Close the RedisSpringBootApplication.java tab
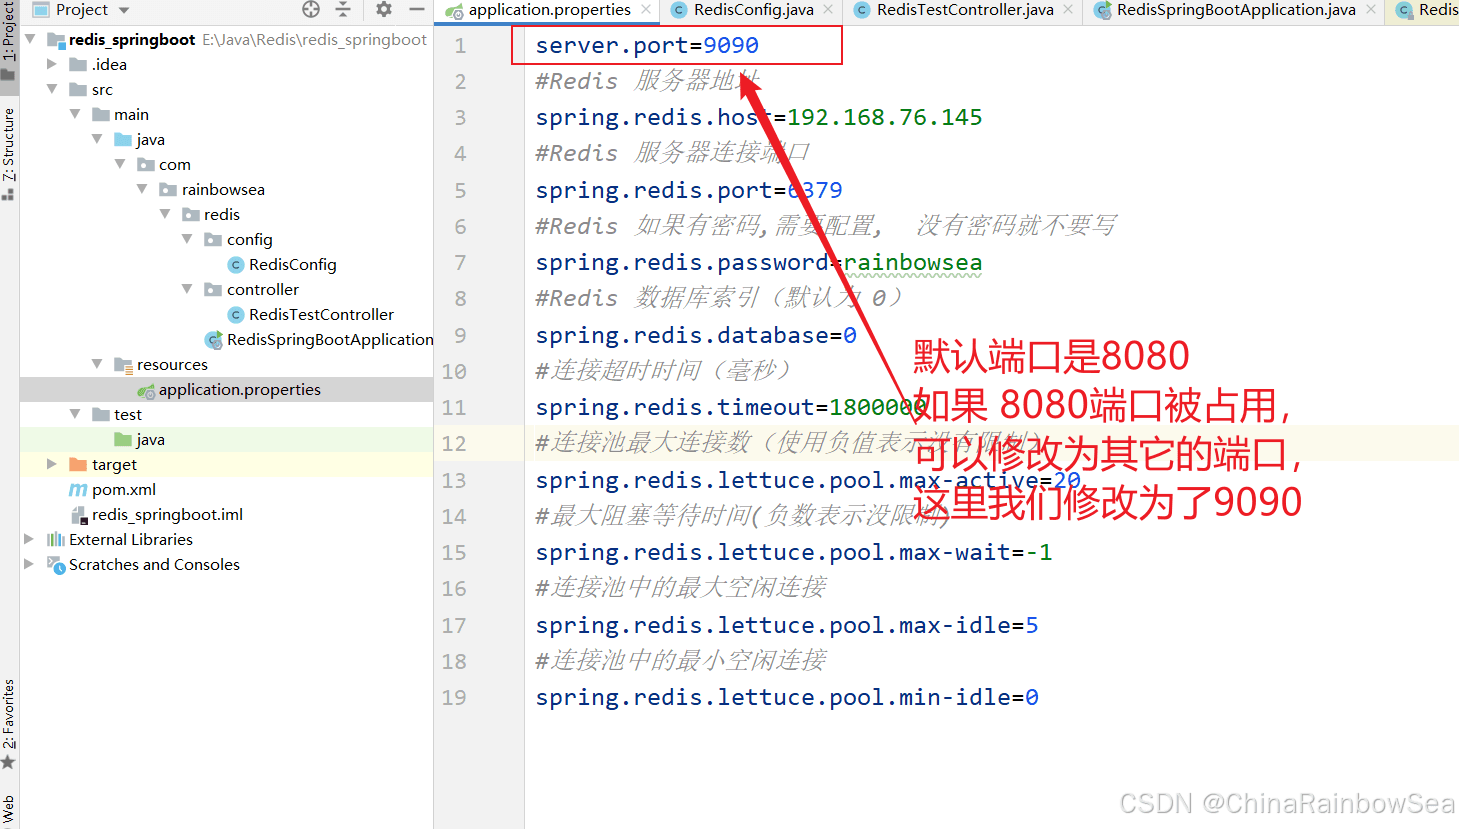 [1371, 10]
